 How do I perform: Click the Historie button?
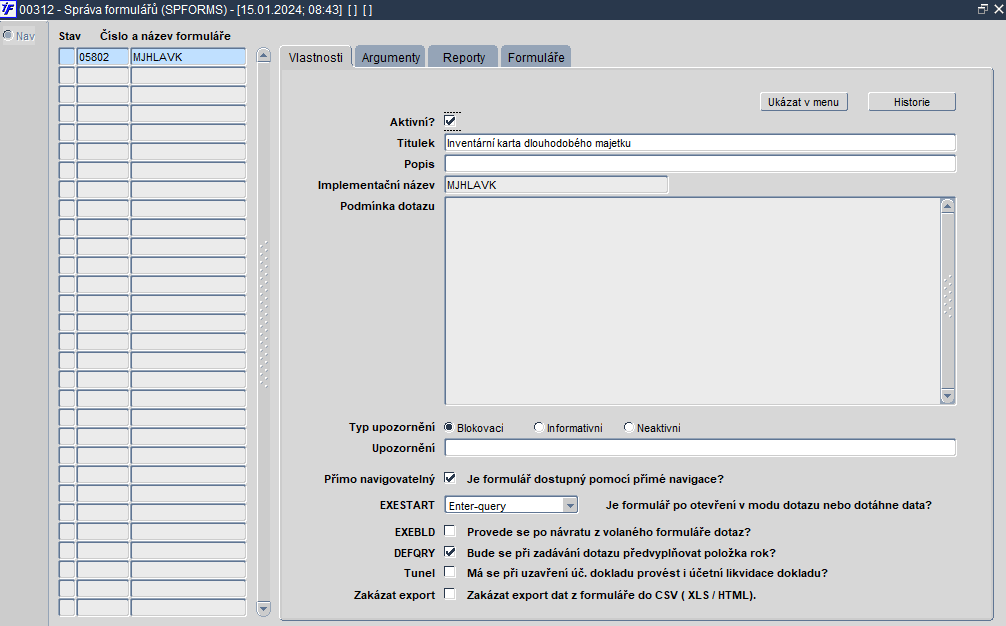tap(912, 102)
